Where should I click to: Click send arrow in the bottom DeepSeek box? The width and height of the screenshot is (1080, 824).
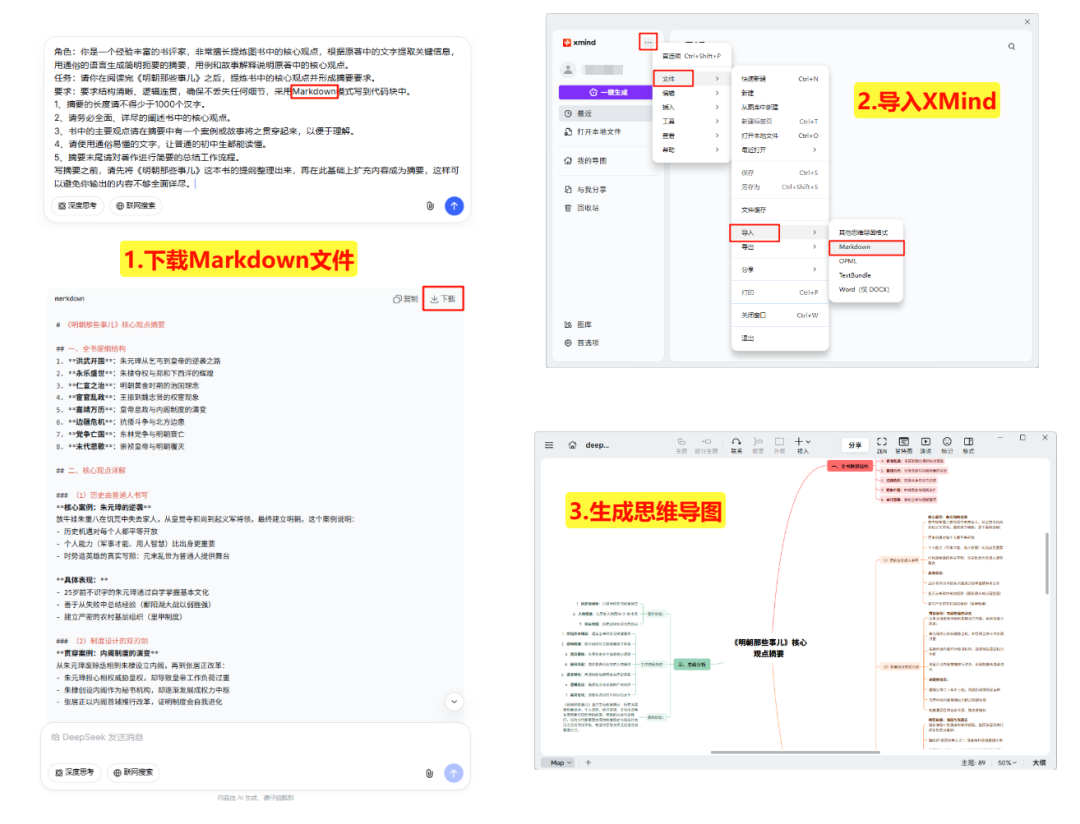point(453,774)
